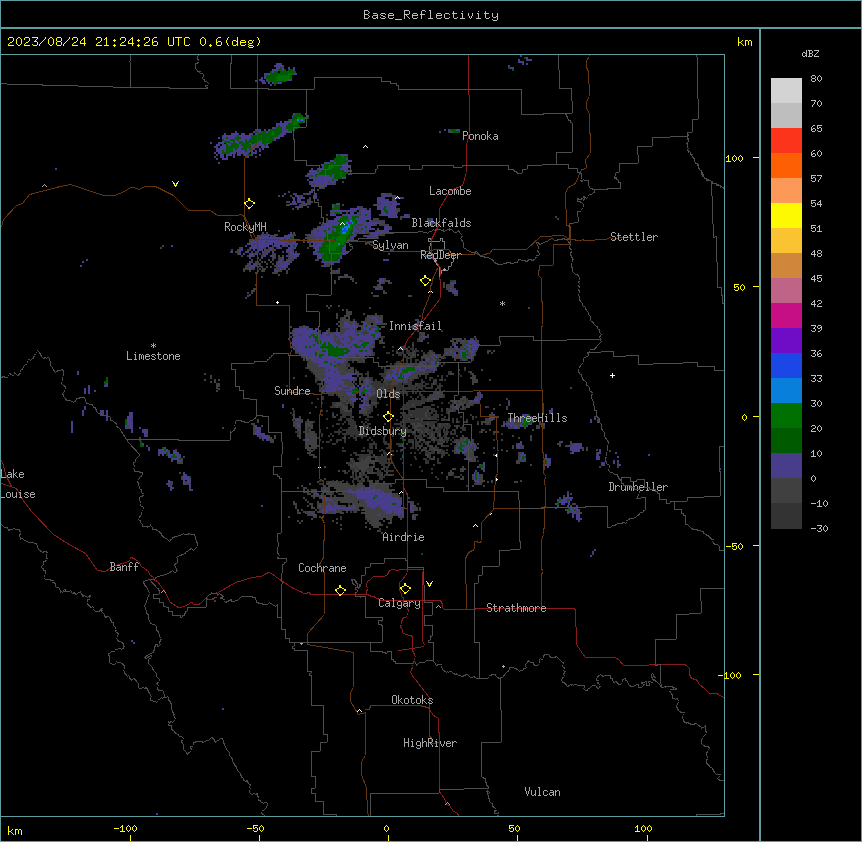Click the magenta 39-42 dBZ legend swatch
Viewport: 862px width, 842px height.
[x=786, y=315]
